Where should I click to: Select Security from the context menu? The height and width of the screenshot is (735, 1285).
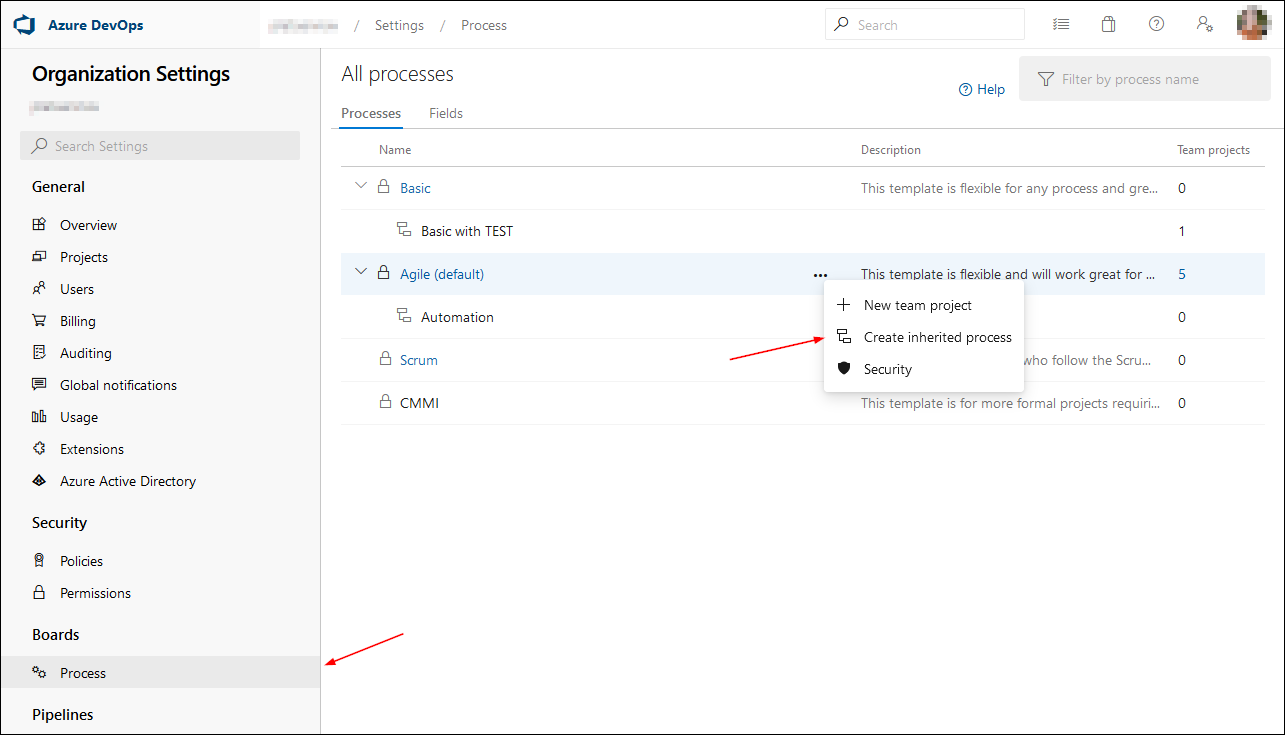pos(924,369)
